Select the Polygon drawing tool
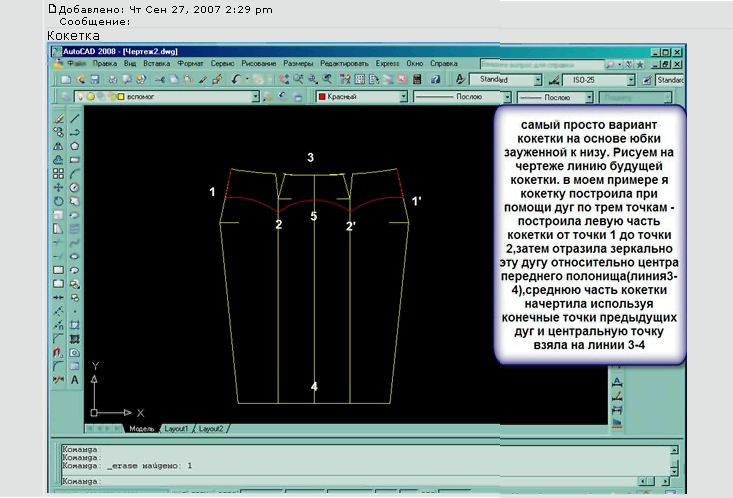733x498 pixels. click(x=73, y=145)
